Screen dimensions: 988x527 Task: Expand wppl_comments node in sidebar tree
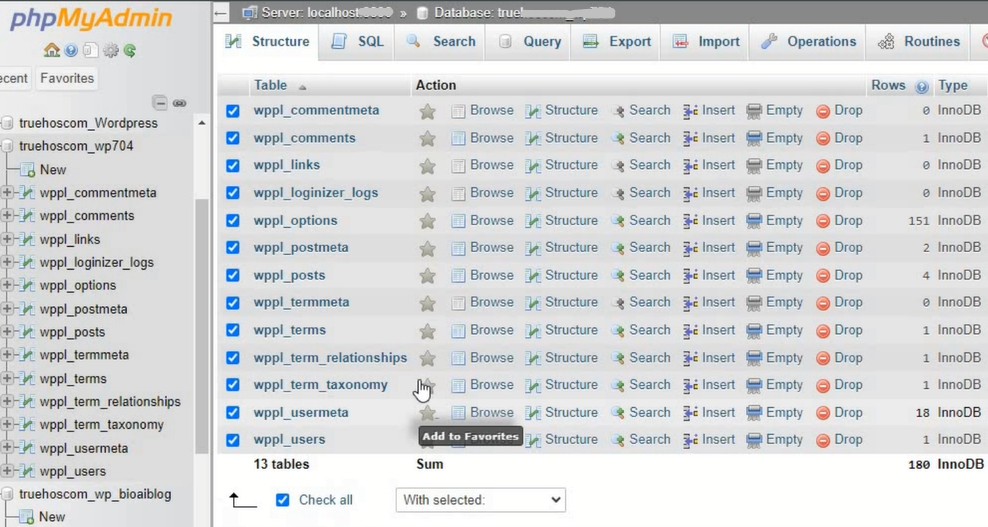coord(7,216)
